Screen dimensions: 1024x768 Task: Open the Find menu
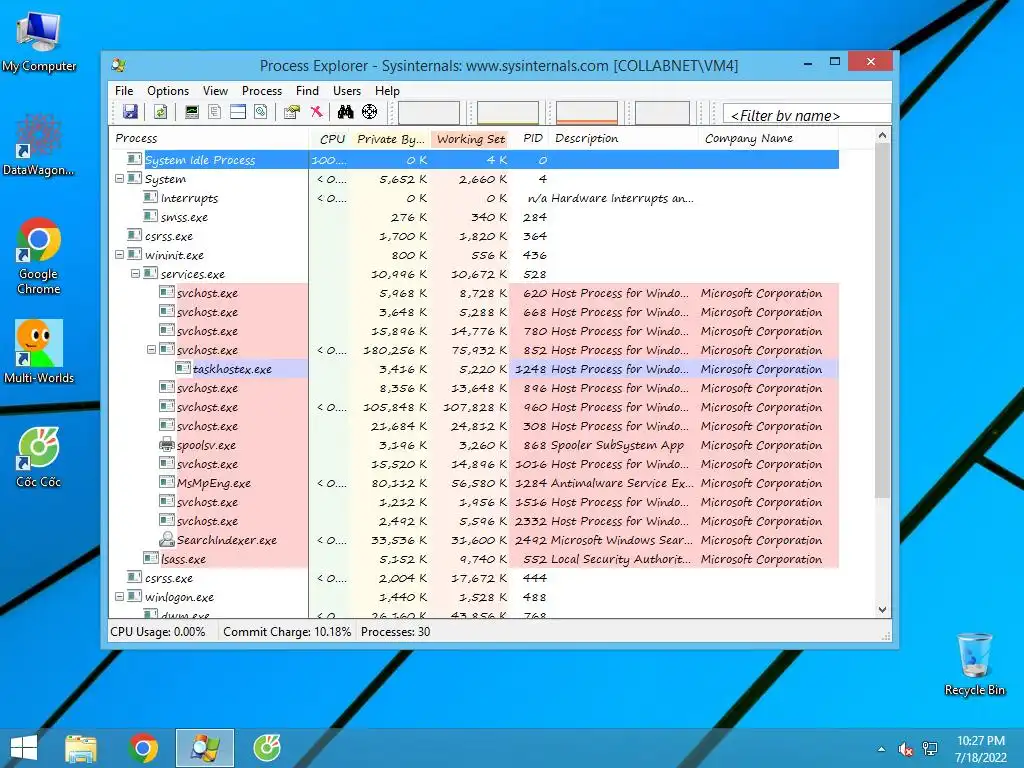(307, 91)
